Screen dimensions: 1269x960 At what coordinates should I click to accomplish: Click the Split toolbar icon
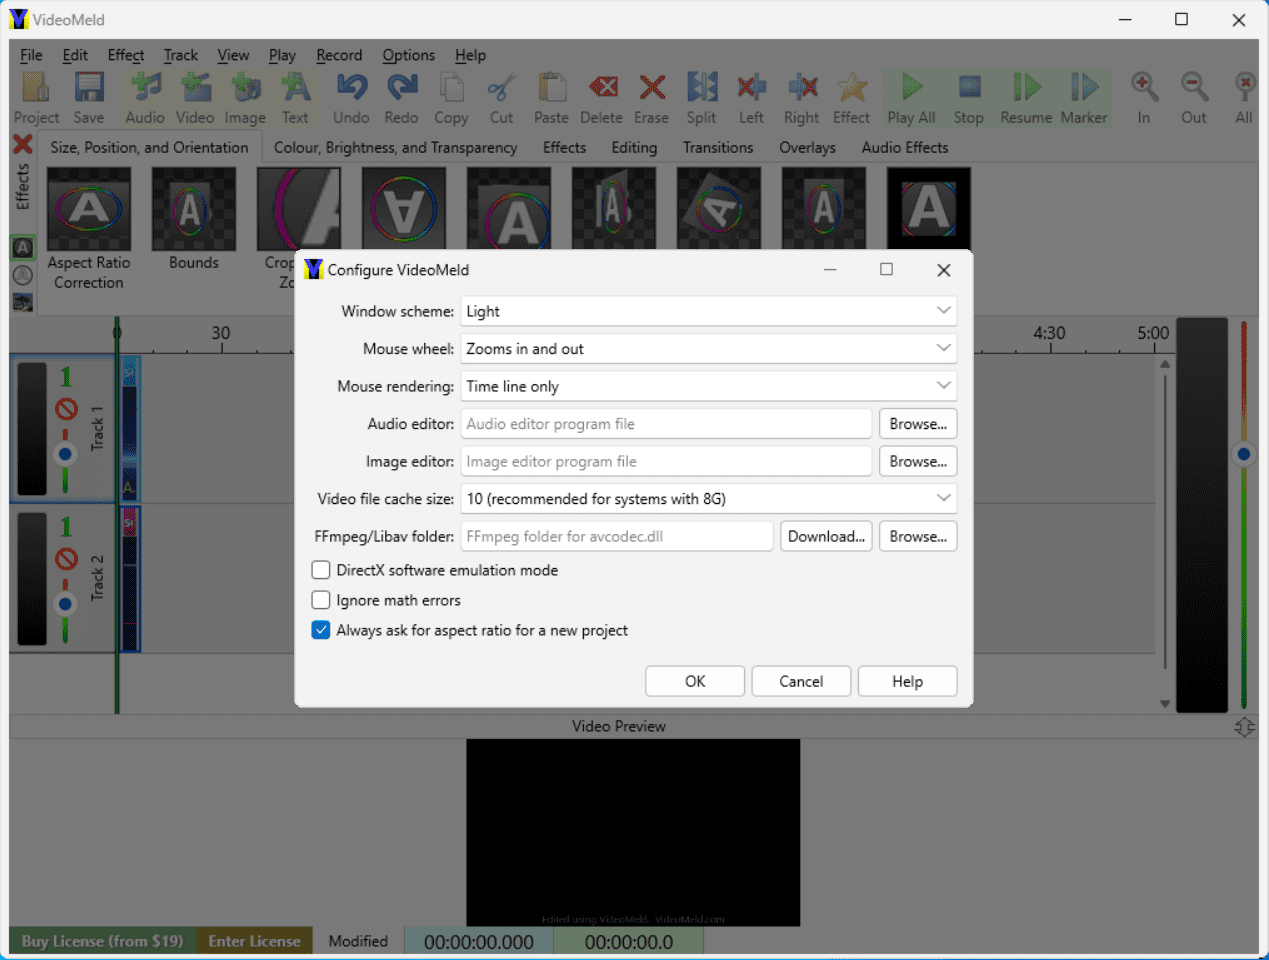(701, 98)
